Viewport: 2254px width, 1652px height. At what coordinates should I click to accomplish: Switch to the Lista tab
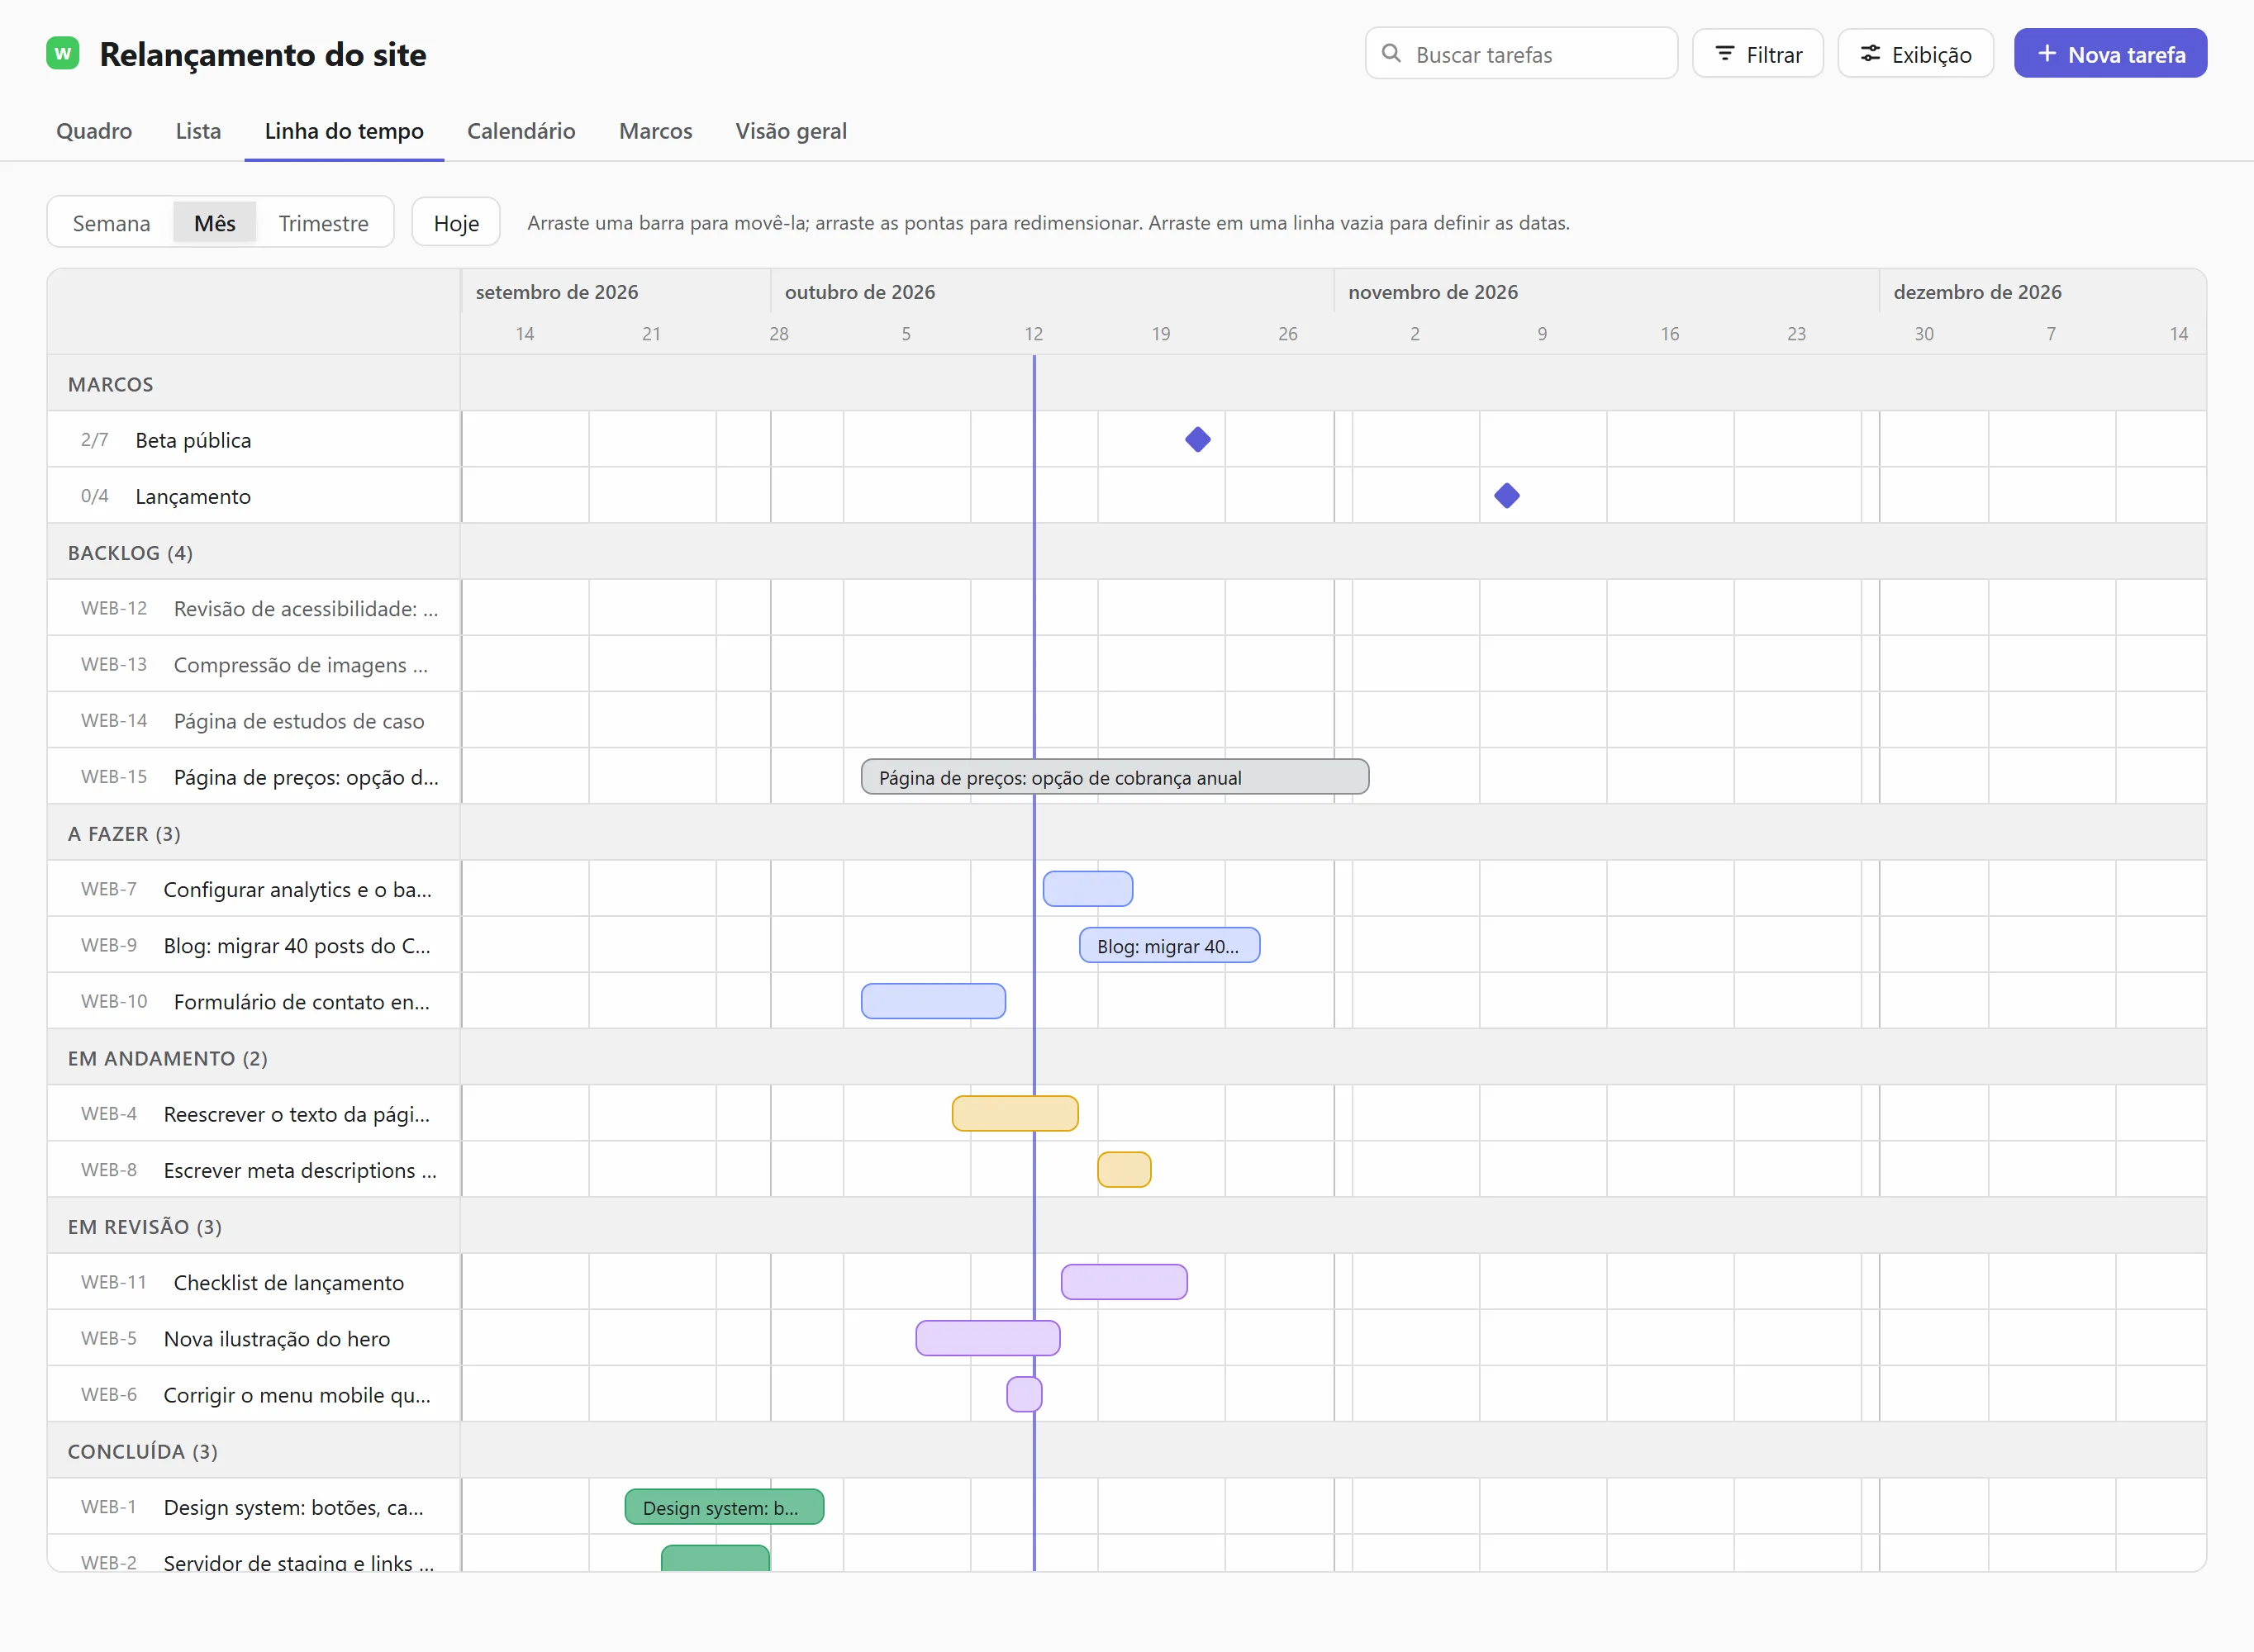(x=198, y=131)
